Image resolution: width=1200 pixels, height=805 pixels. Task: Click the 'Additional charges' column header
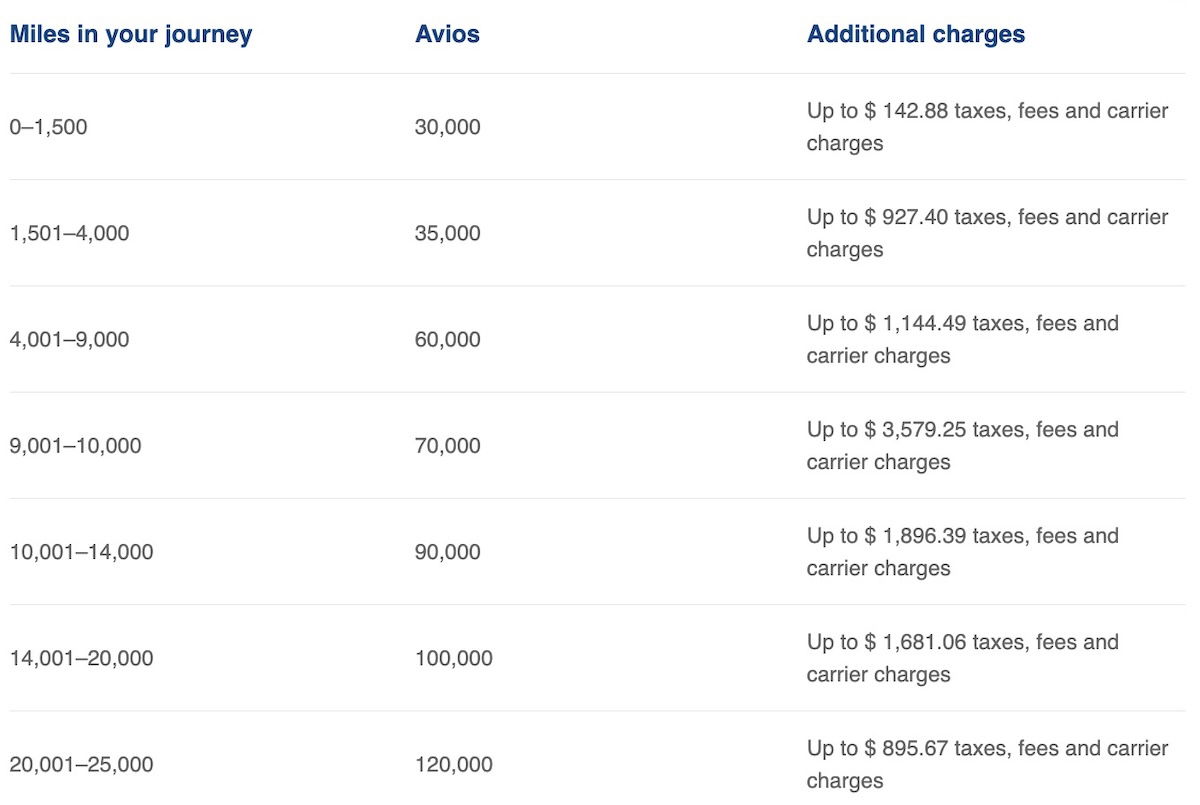916,35
